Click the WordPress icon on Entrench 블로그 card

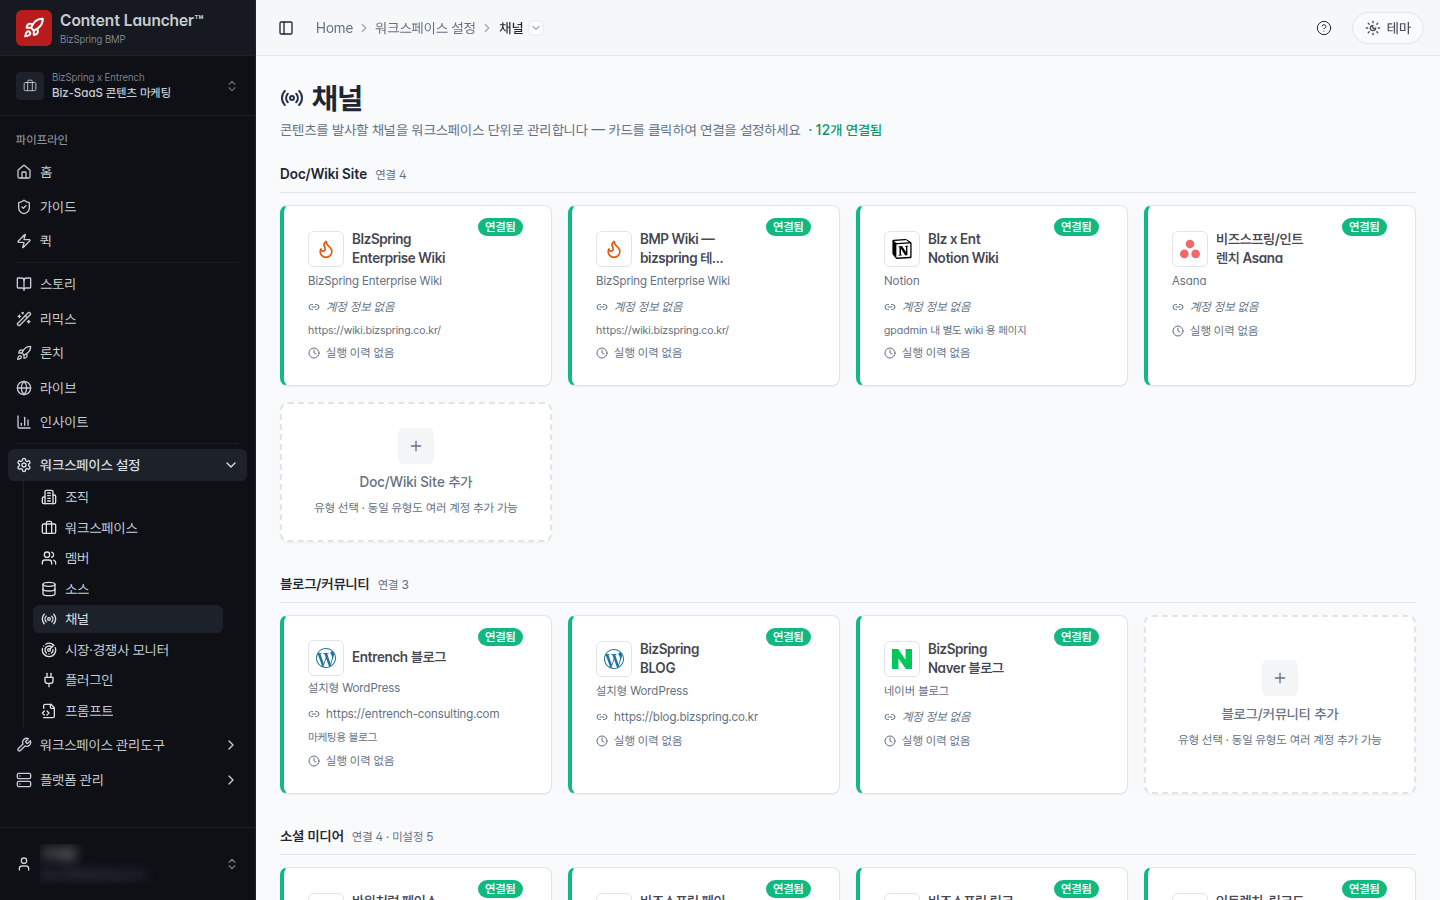click(x=326, y=658)
